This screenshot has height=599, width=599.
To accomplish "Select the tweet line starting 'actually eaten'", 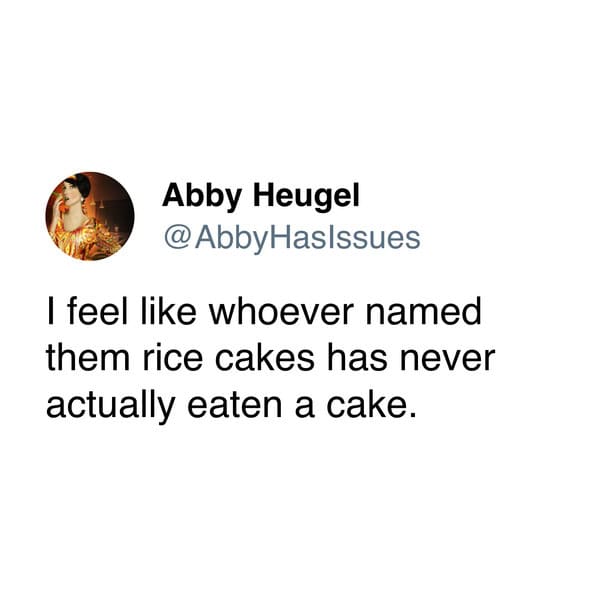I will [x=231, y=406].
